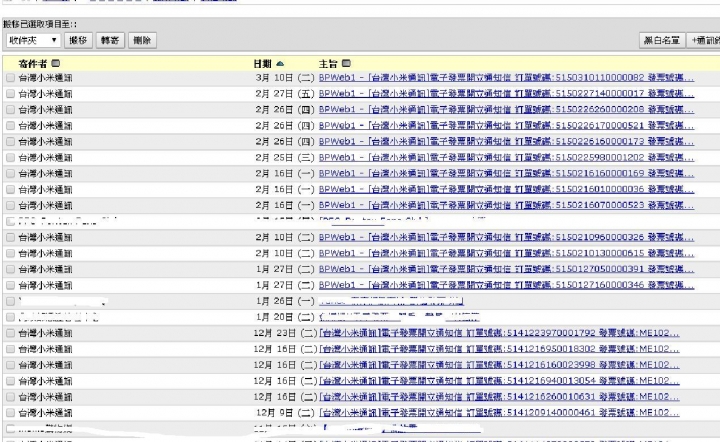Click the date cell 12月 9日 (二)

pos(286,413)
